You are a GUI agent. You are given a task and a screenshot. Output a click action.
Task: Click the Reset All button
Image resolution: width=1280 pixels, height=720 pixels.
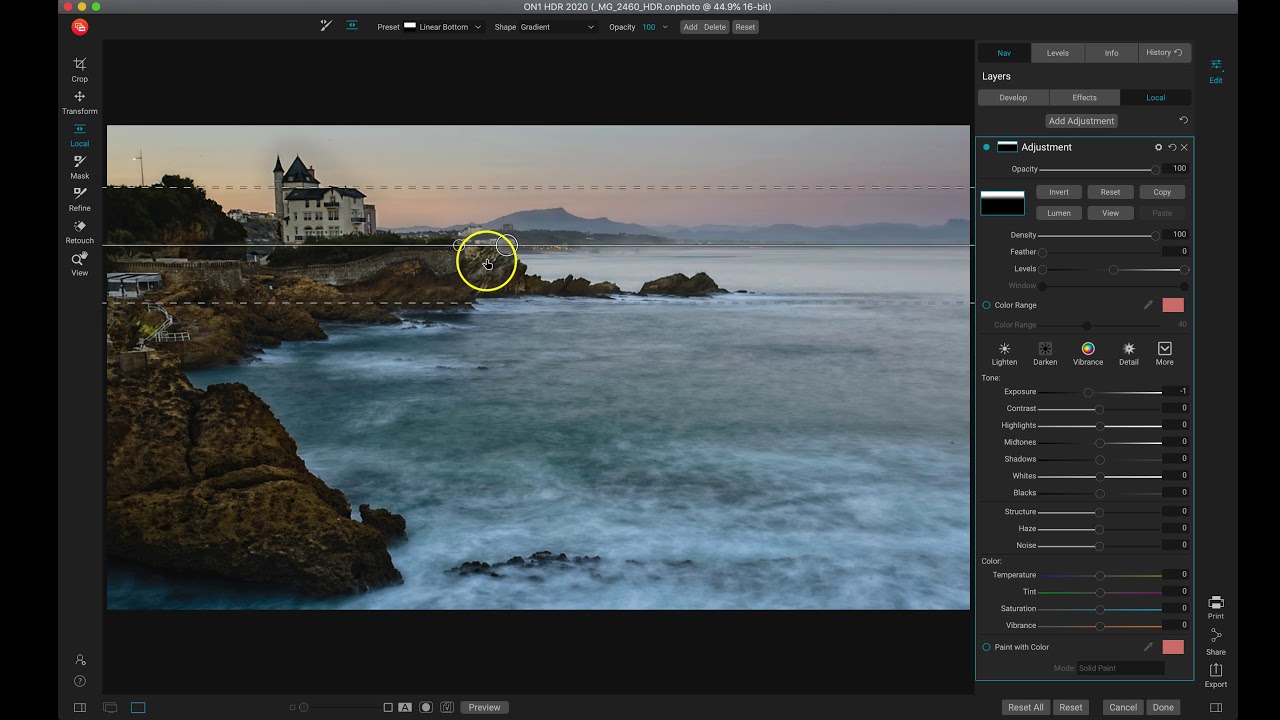tap(1025, 707)
